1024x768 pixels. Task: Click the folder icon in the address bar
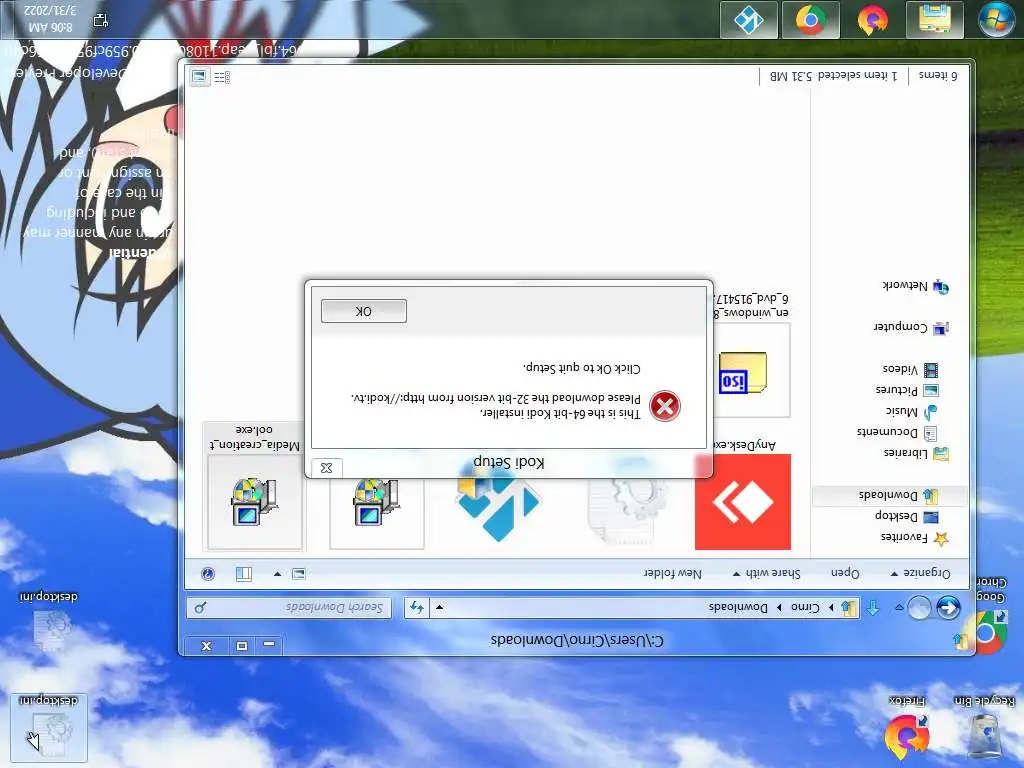pos(848,608)
